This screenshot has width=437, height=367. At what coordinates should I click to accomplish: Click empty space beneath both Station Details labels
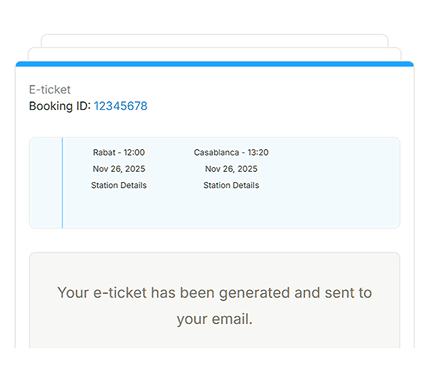coord(175,208)
